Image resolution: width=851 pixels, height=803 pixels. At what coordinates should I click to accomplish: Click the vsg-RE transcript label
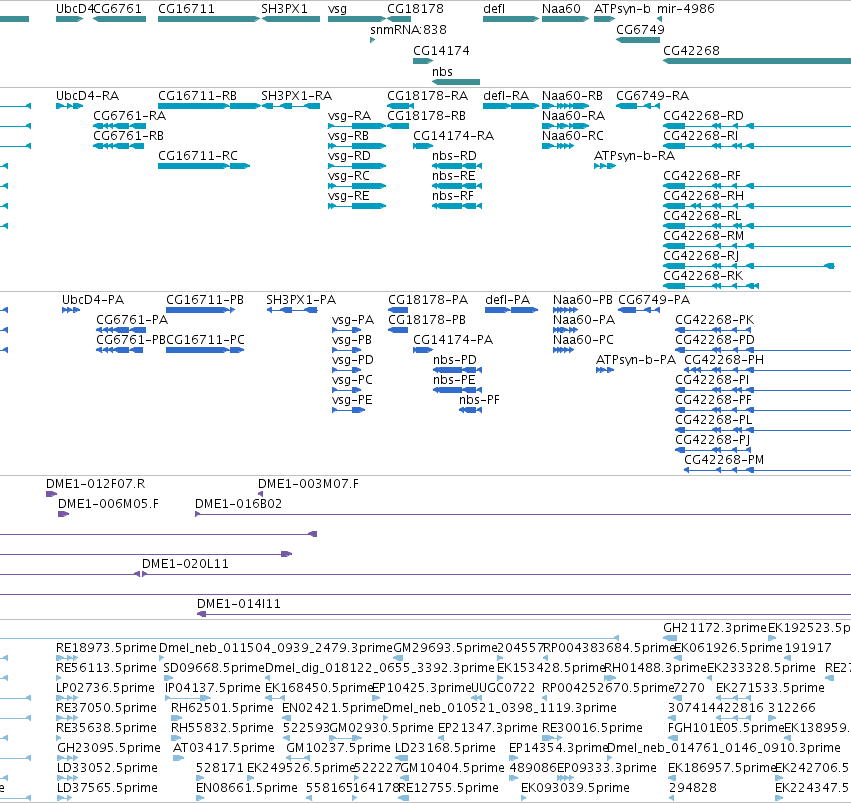tap(348, 196)
